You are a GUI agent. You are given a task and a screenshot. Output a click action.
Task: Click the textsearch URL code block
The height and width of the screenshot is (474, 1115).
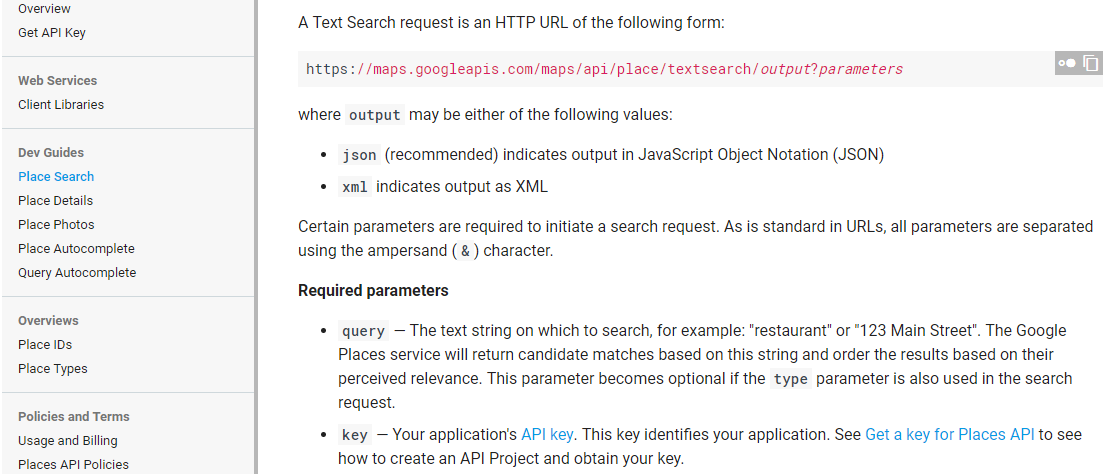pos(700,69)
